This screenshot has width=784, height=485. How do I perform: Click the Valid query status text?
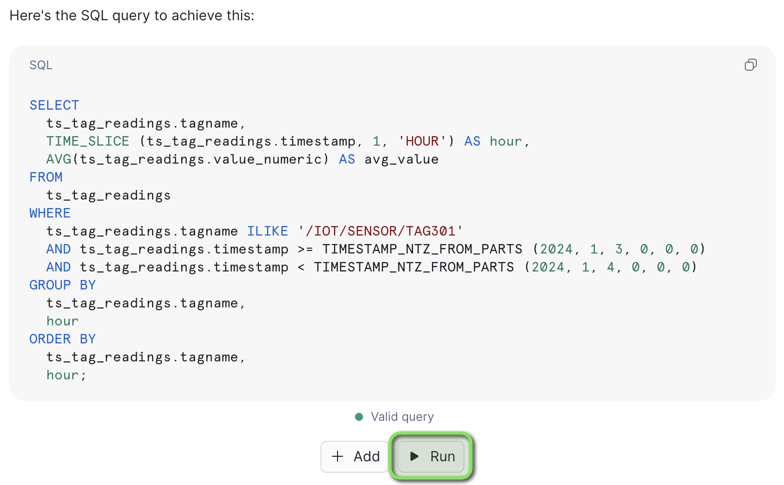[402, 417]
